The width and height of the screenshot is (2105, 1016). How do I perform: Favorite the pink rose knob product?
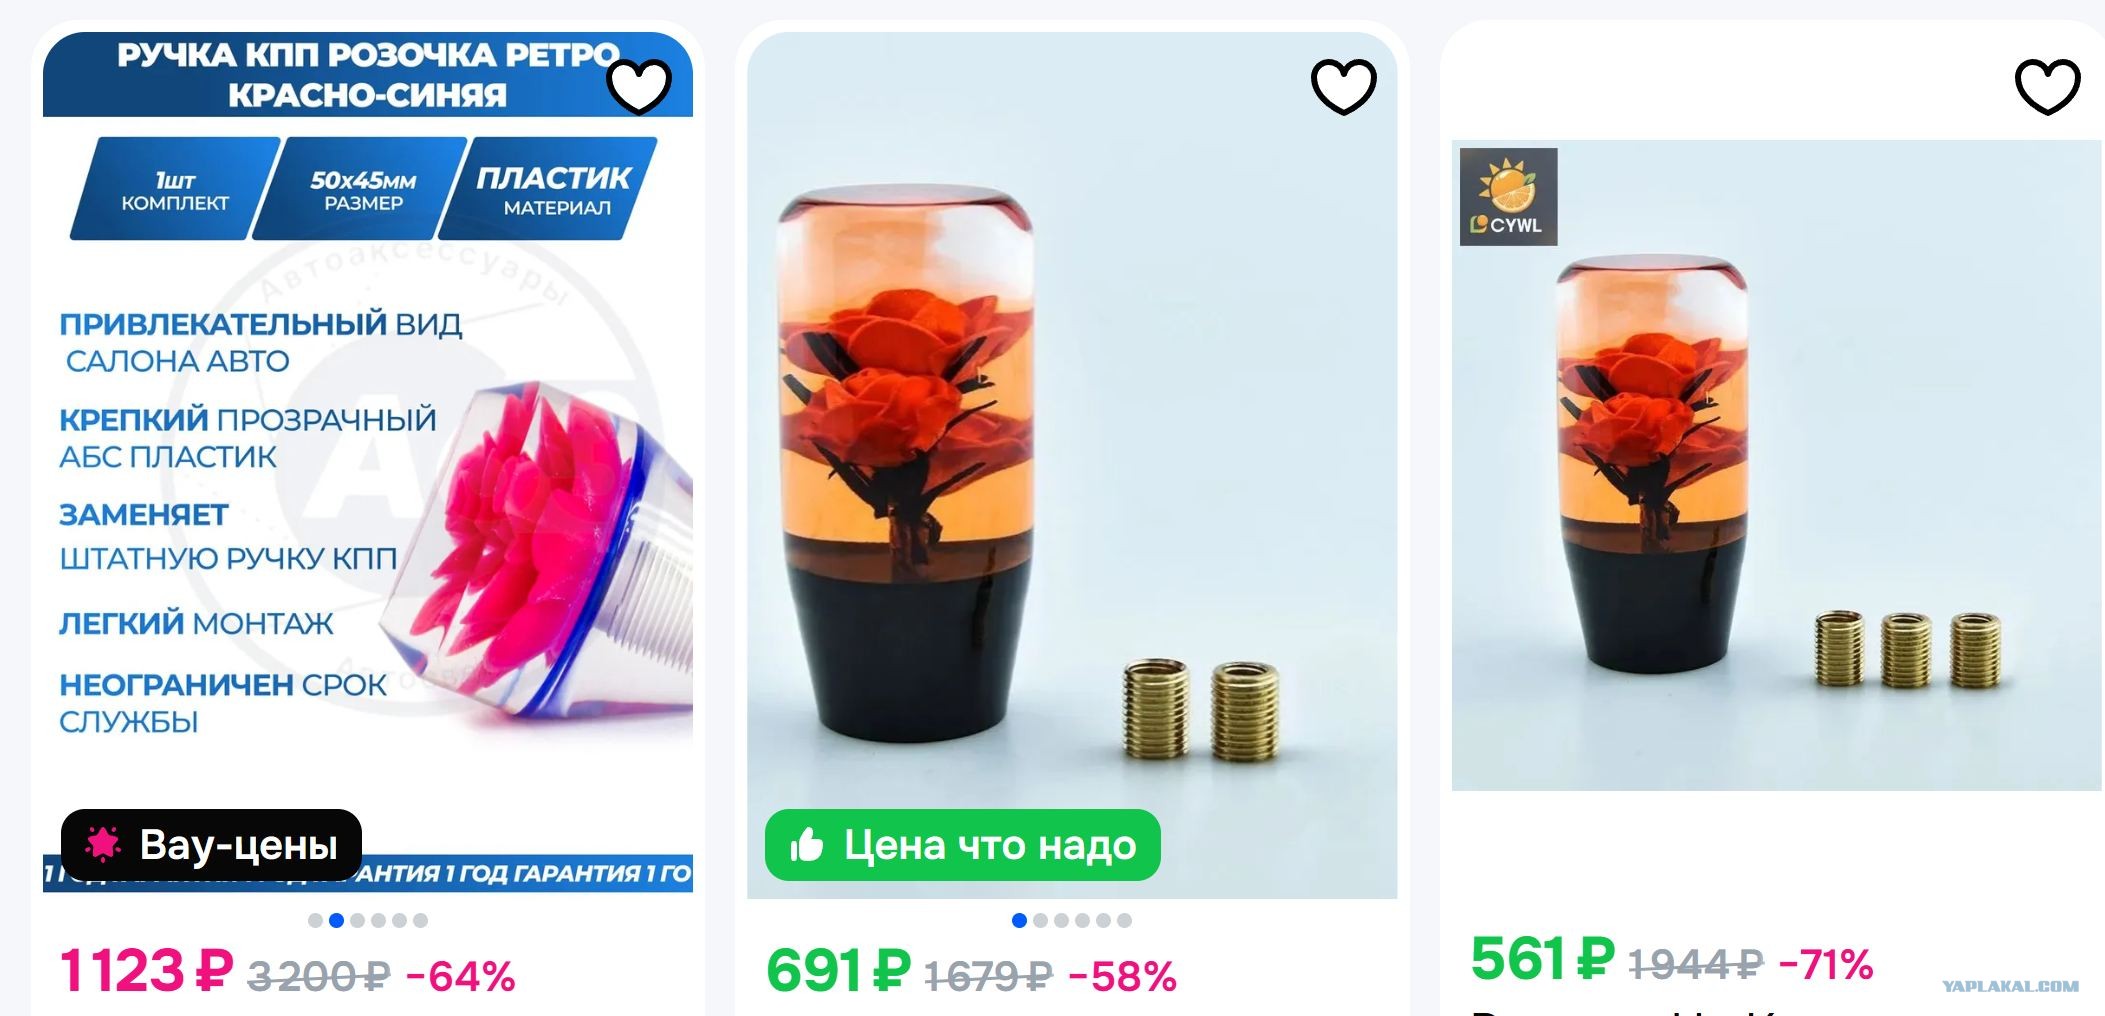(x=639, y=87)
